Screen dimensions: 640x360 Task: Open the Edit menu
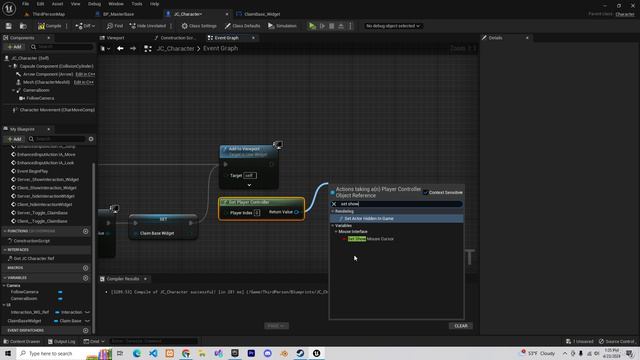pyautogui.click(x=40, y=4)
